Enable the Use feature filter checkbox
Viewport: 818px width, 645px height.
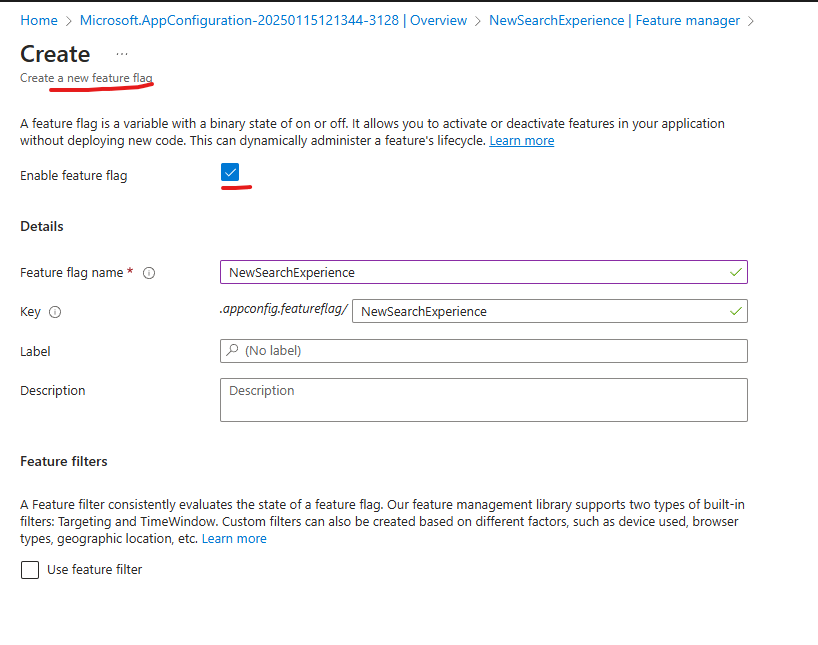click(x=29, y=569)
